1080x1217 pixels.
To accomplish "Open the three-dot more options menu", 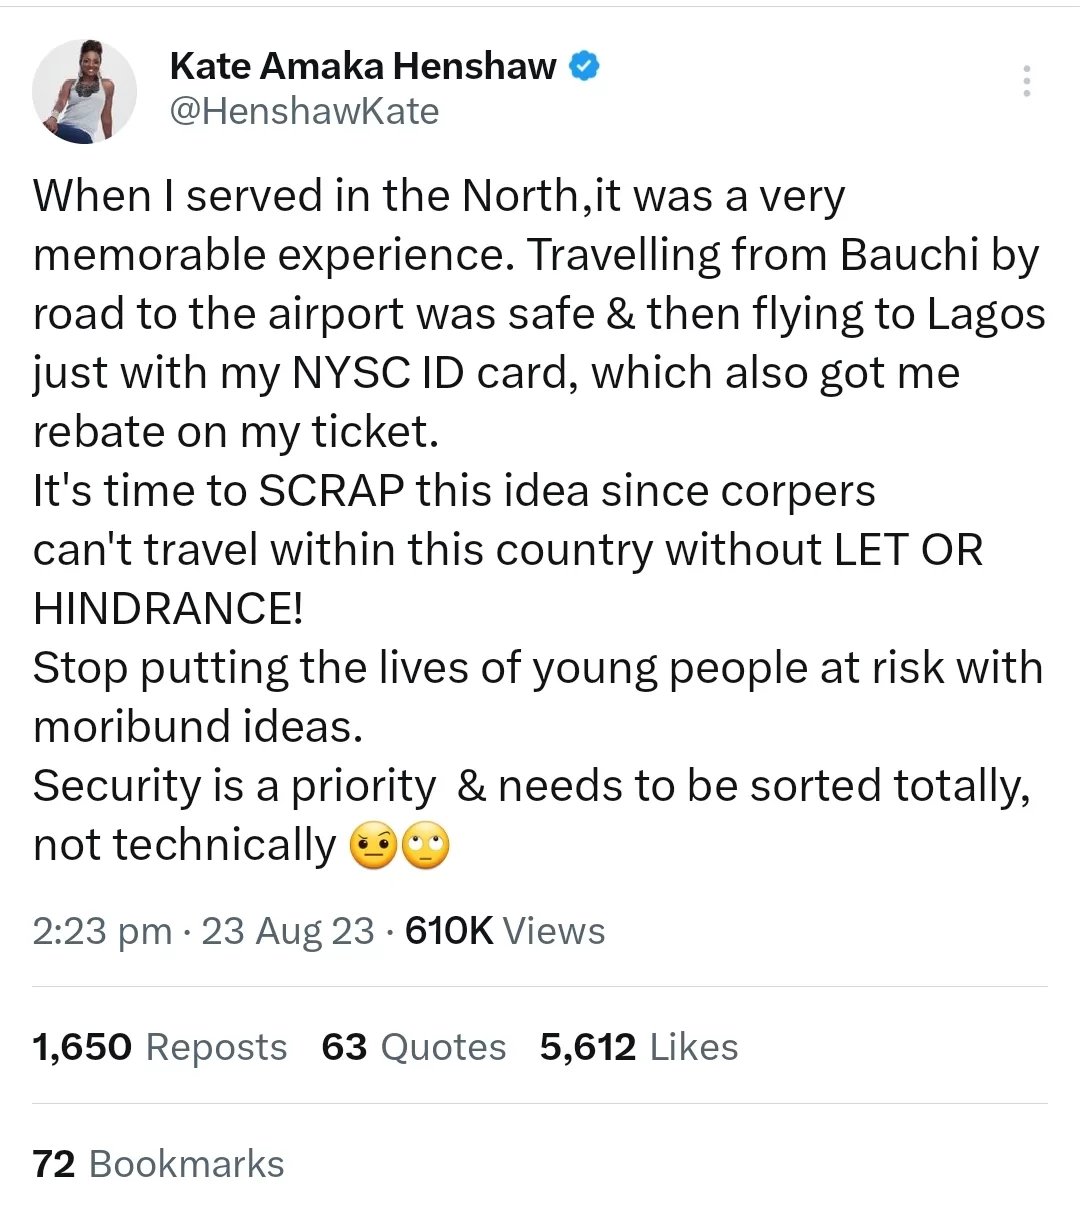I will [1026, 80].
